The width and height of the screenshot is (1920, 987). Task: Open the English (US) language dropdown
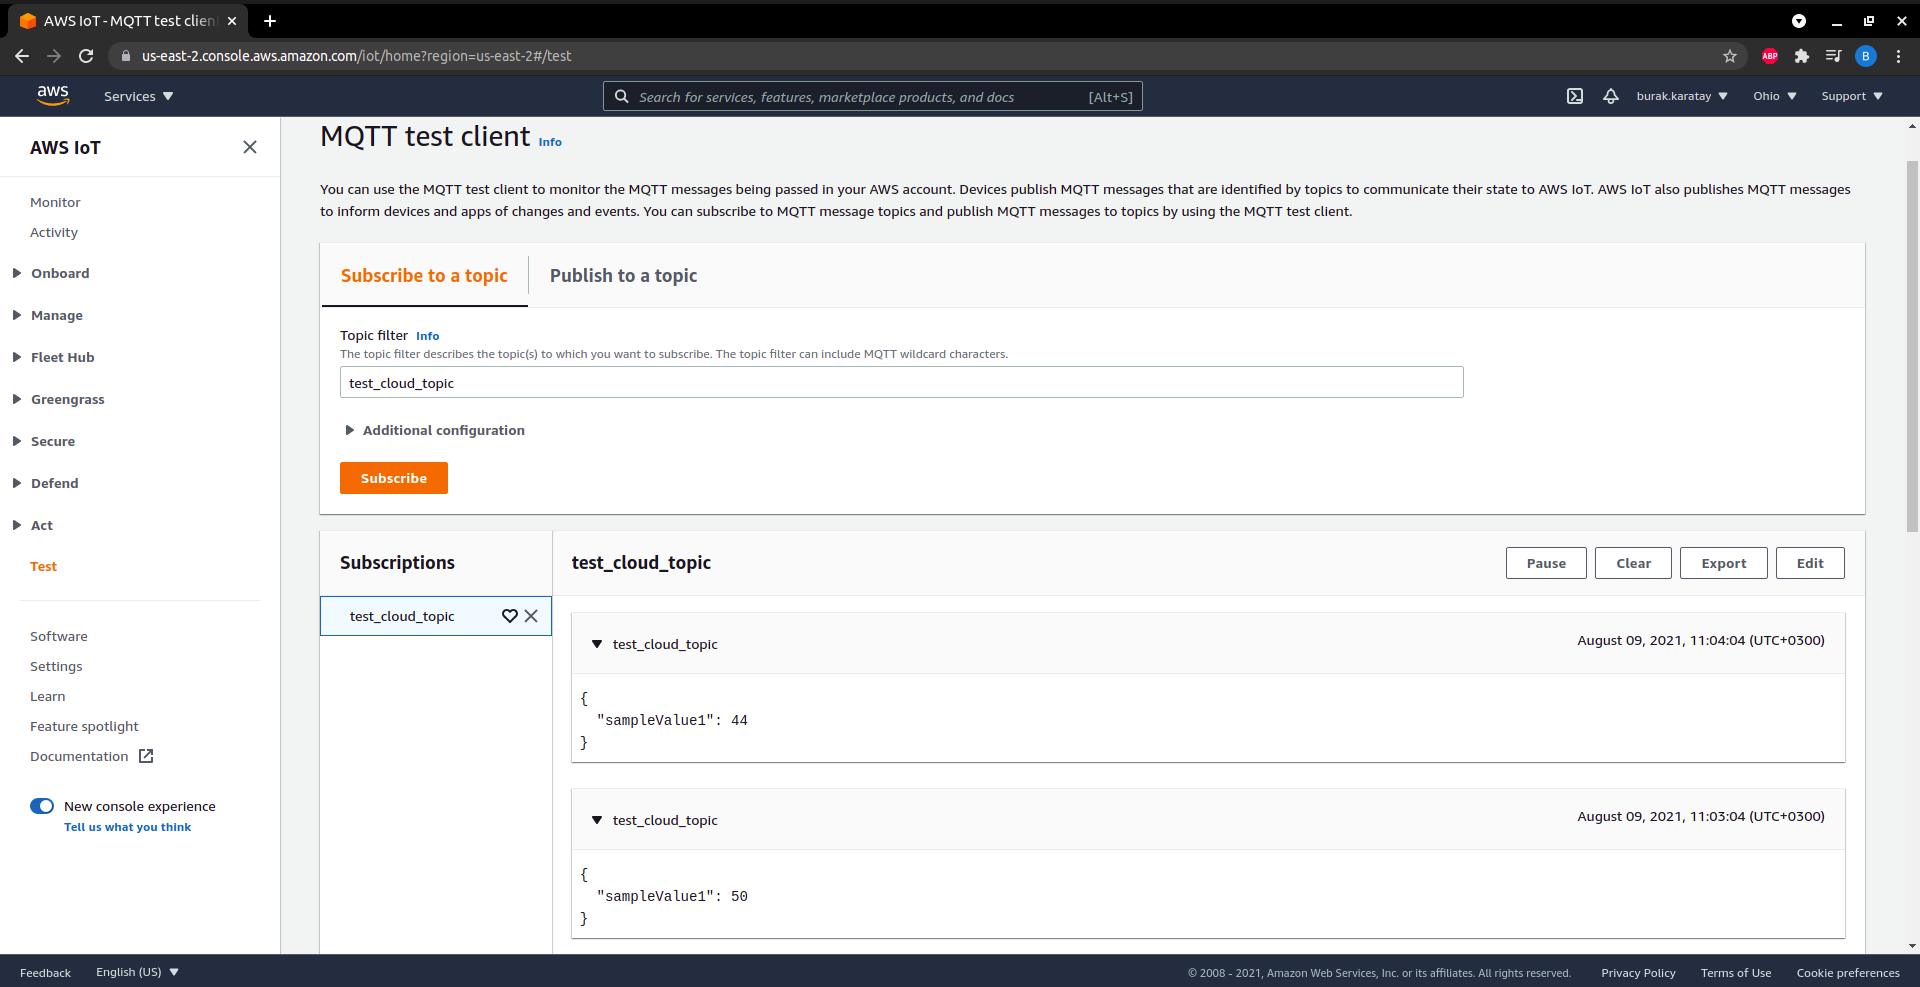tap(137, 972)
